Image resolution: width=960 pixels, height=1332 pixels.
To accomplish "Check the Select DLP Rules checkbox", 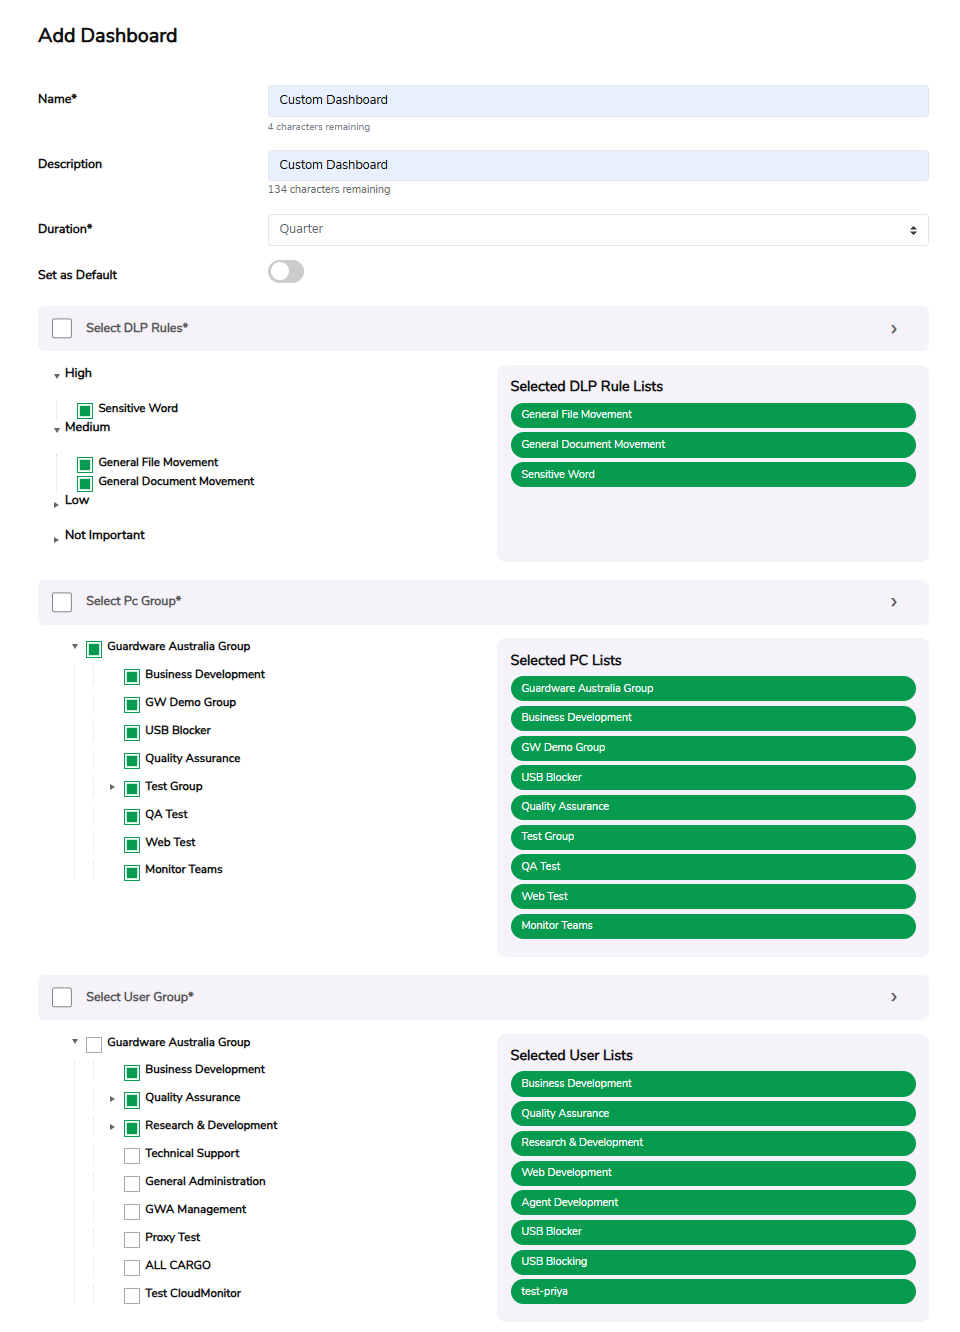I will 61,328.
